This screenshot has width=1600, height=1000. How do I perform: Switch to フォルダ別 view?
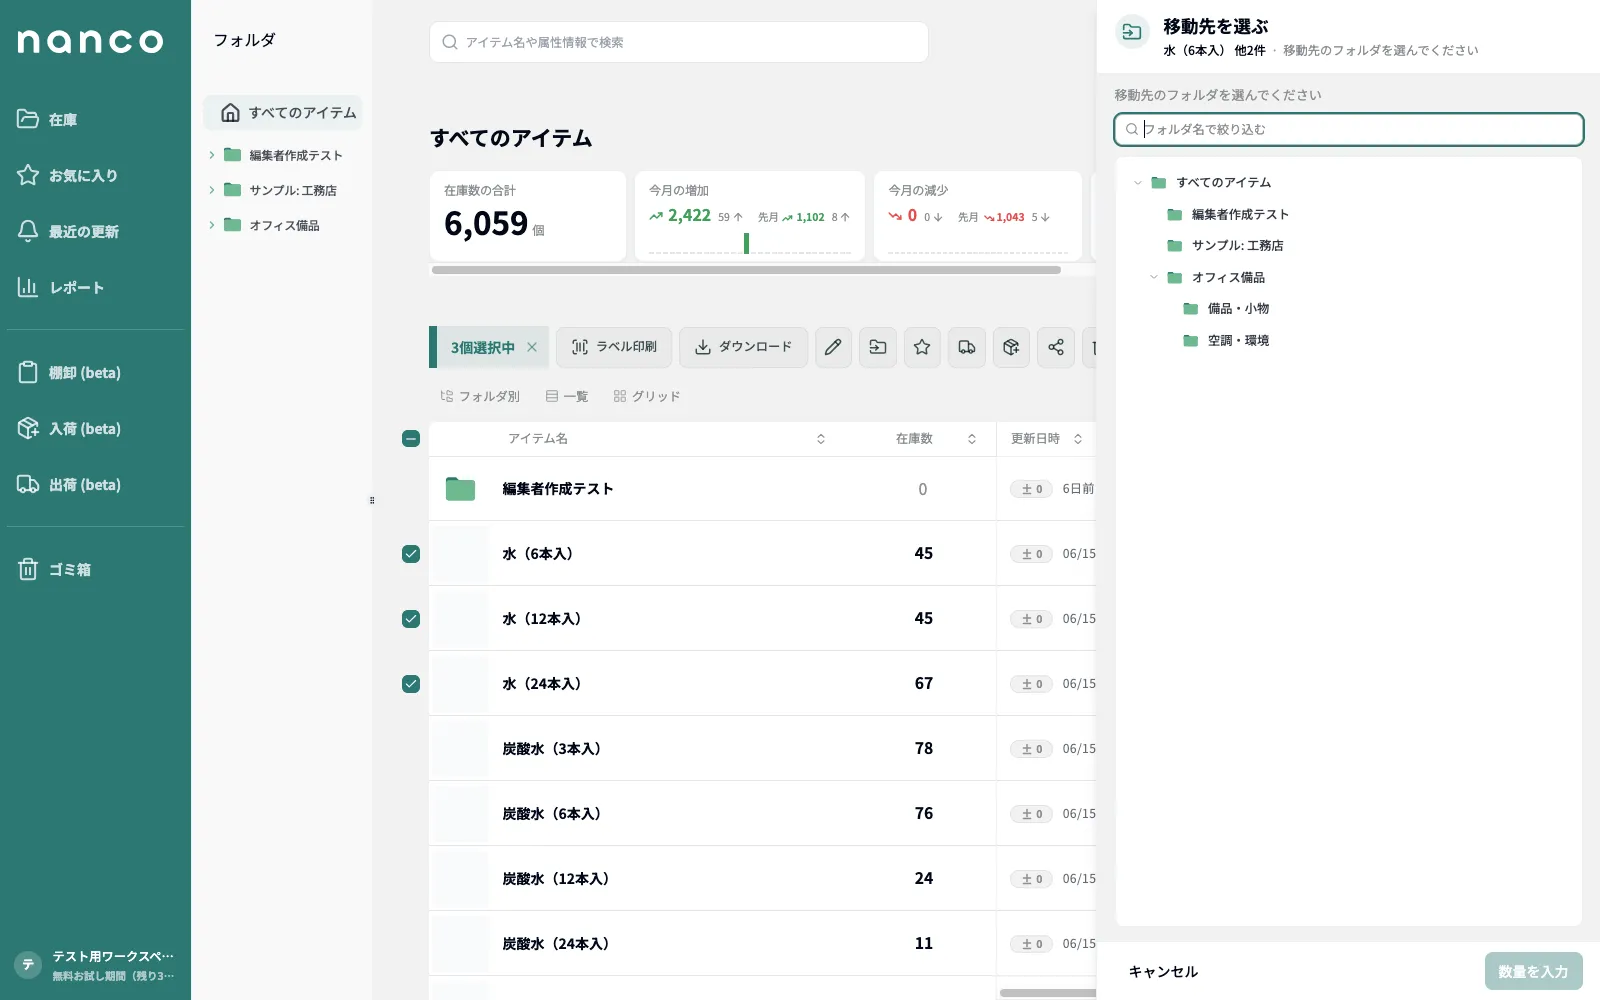(x=480, y=396)
